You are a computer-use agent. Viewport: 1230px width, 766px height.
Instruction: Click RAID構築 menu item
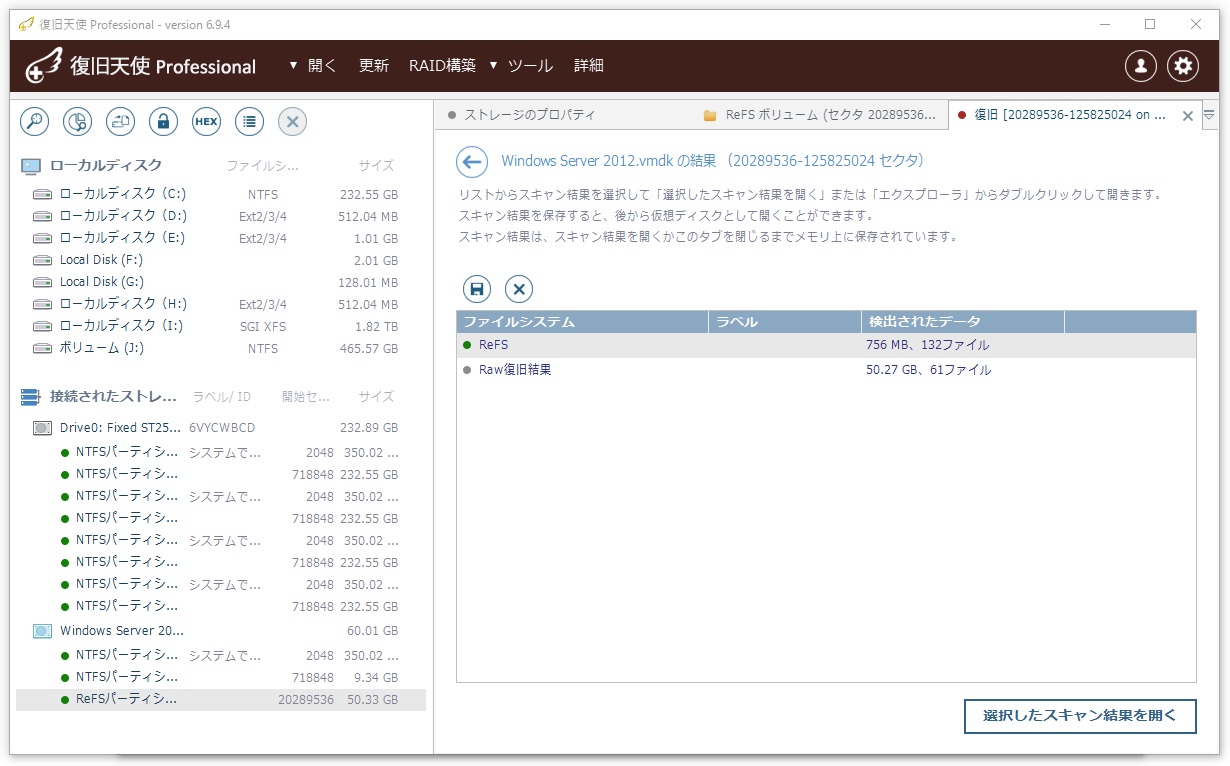442,66
